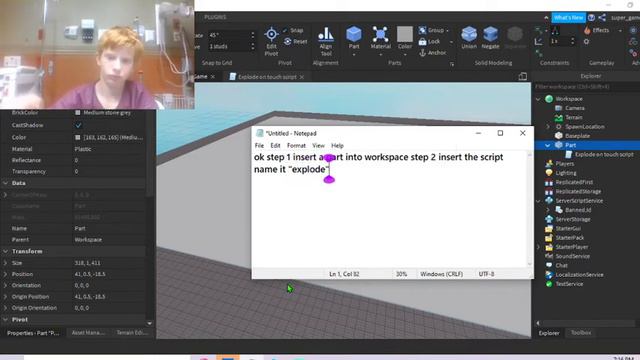Screen dimensions: 640x360
Task: Open Notepad Edit menu
Action: [275, 146]
